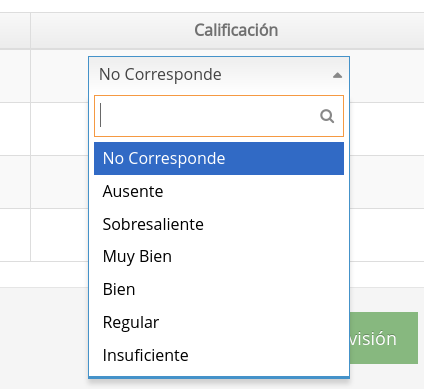Click the first row's narrow left cell
Screen dimensions: 424x390
click(15, 76)
